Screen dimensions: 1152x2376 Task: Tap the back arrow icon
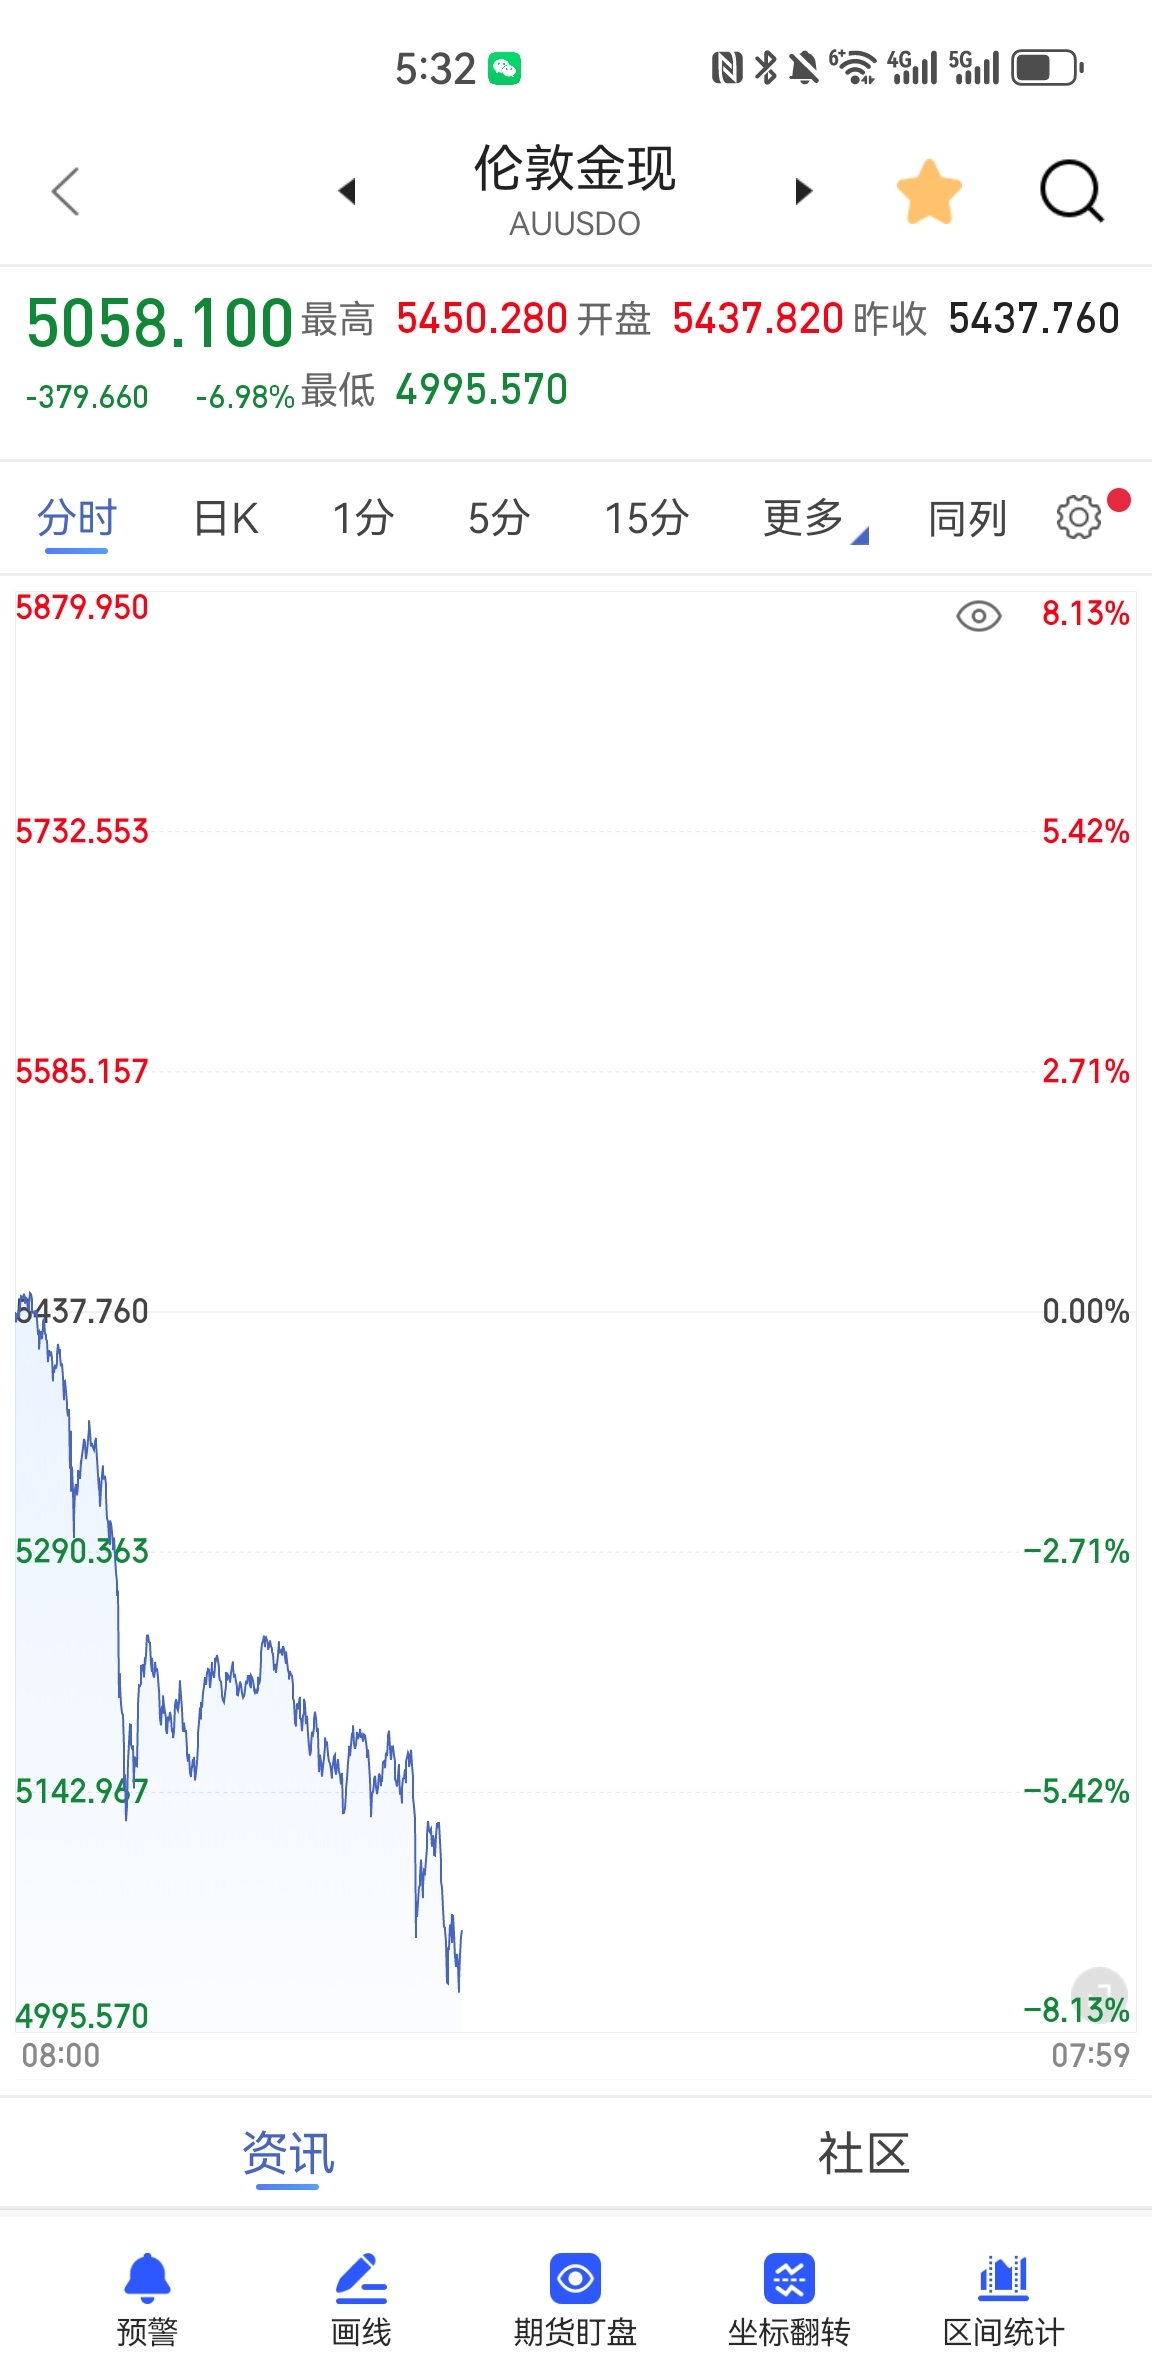click(66, 191)
